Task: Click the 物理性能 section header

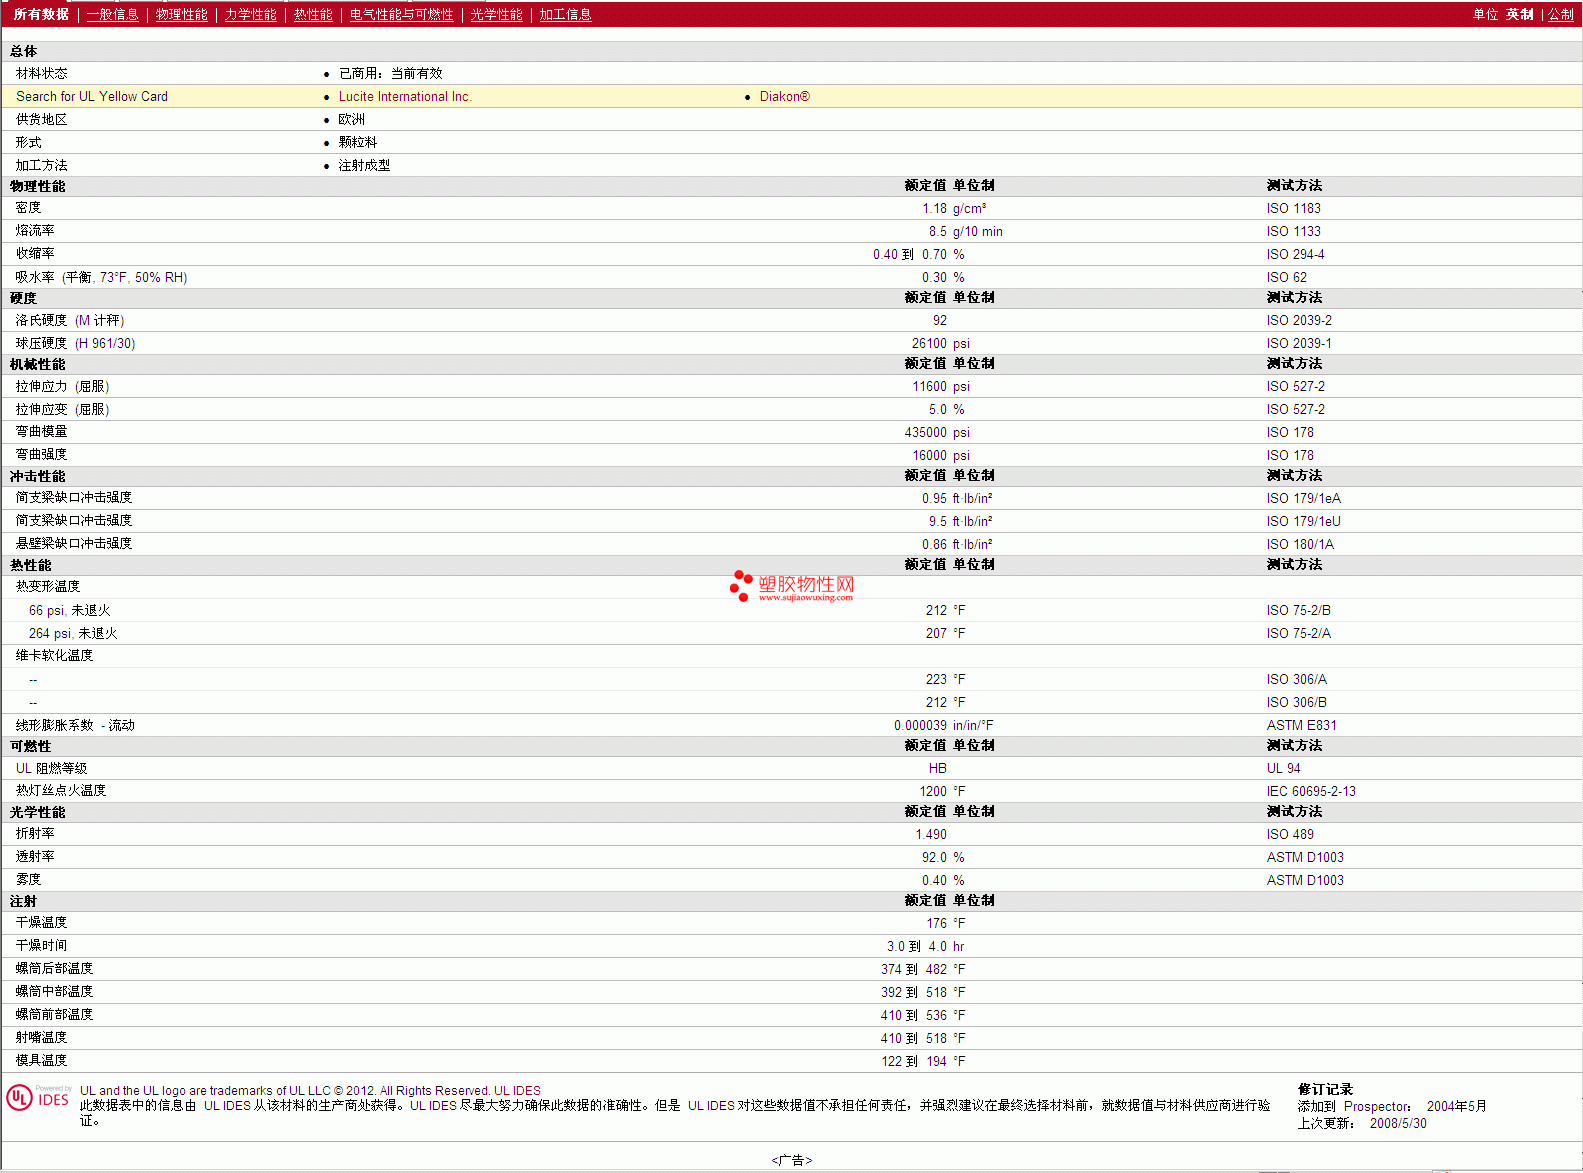Action: [37, 186]
